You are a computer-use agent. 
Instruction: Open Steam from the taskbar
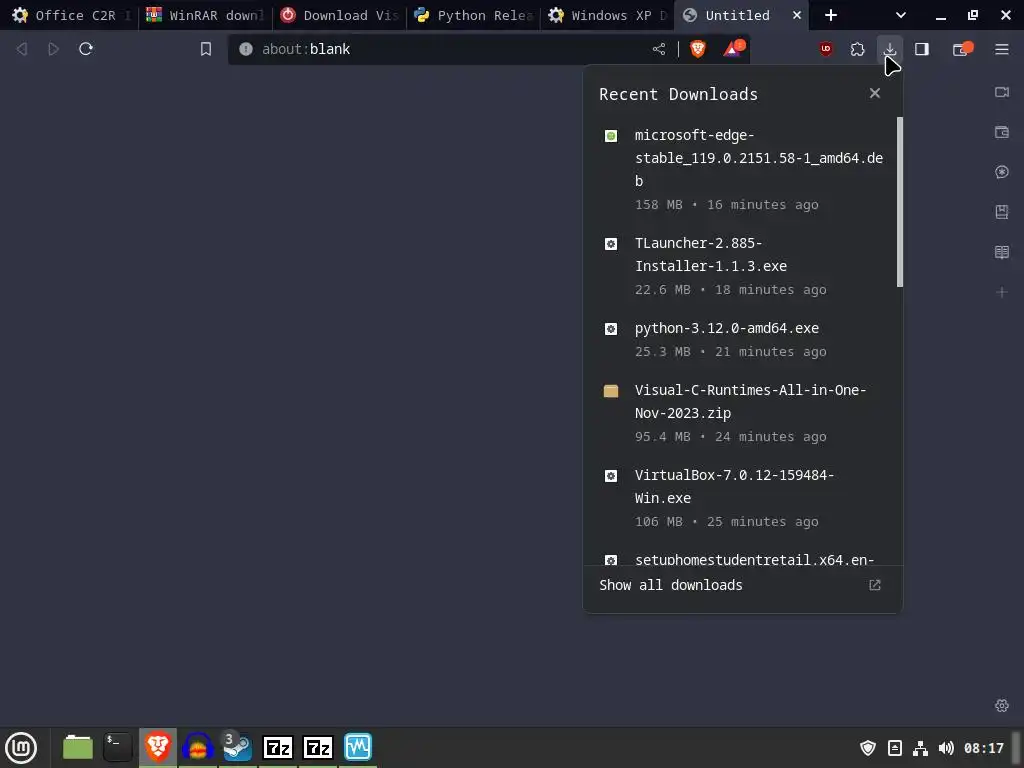point(236,747)
